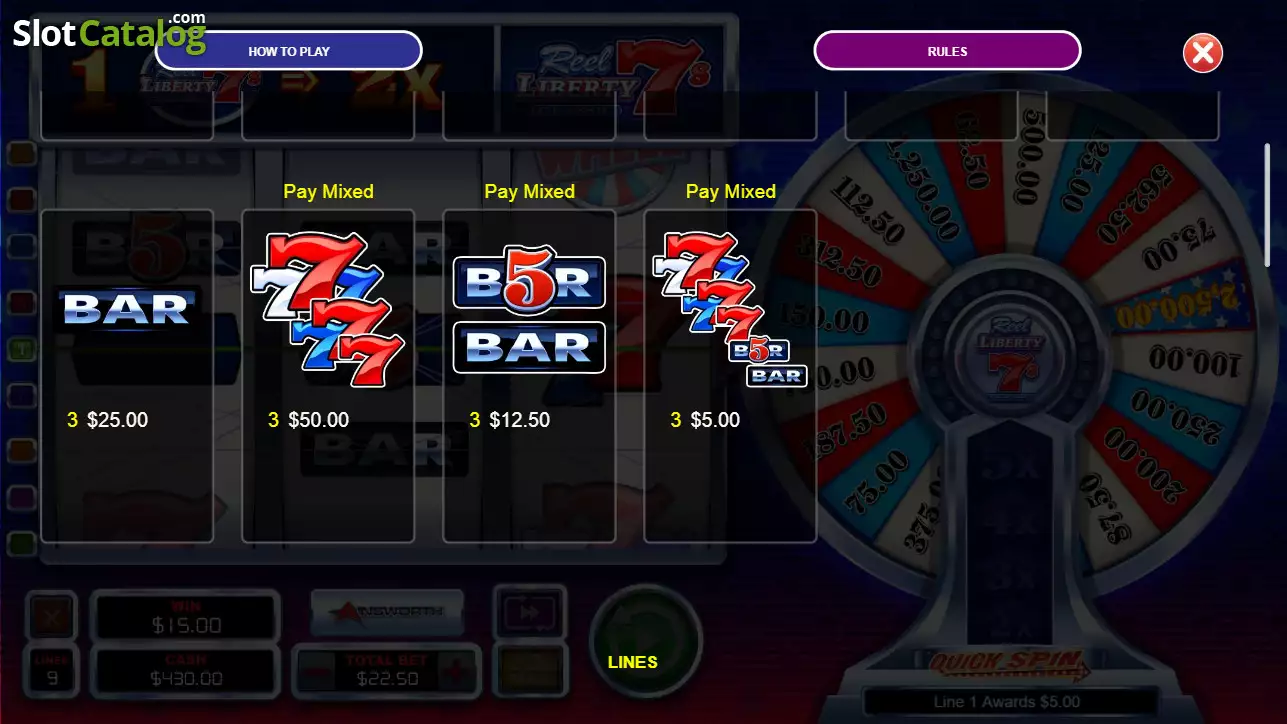Viewport: 1287px width, 724px height.
Task: Decrease total bet with minus button
Action: click(317, 672)
